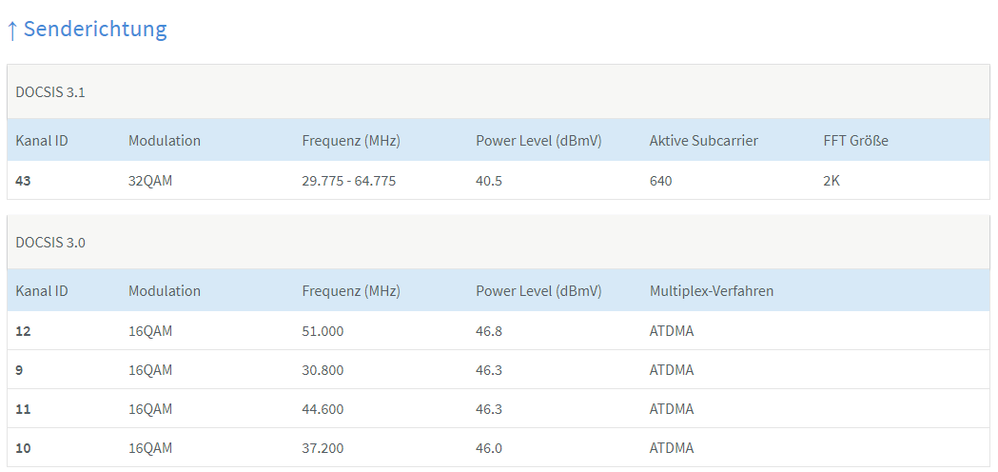Screen dimensions: 998x472
Task: Click the 51.000 frequency value
Action: [x=322, y=331]
